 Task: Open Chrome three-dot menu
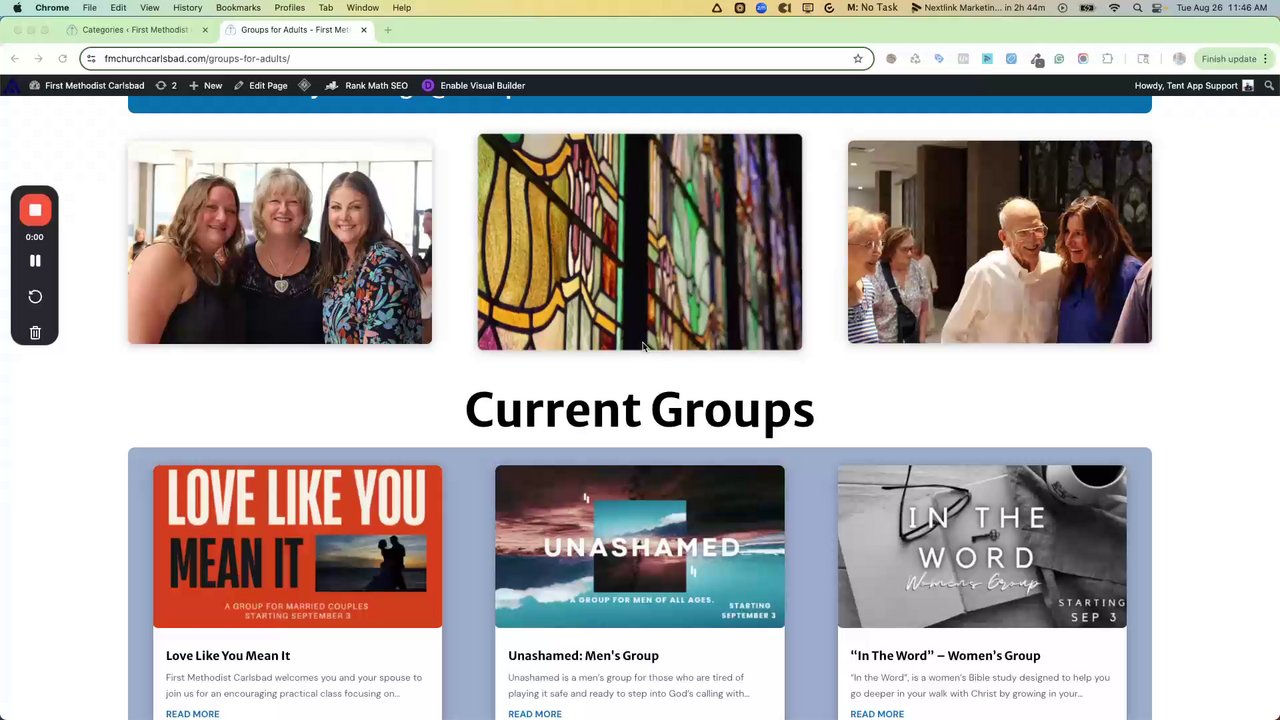pos(1265,59)
